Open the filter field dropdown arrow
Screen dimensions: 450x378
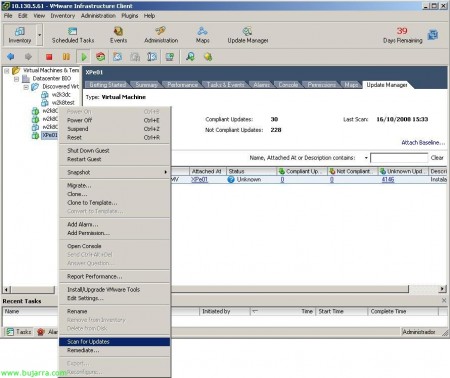366,158
